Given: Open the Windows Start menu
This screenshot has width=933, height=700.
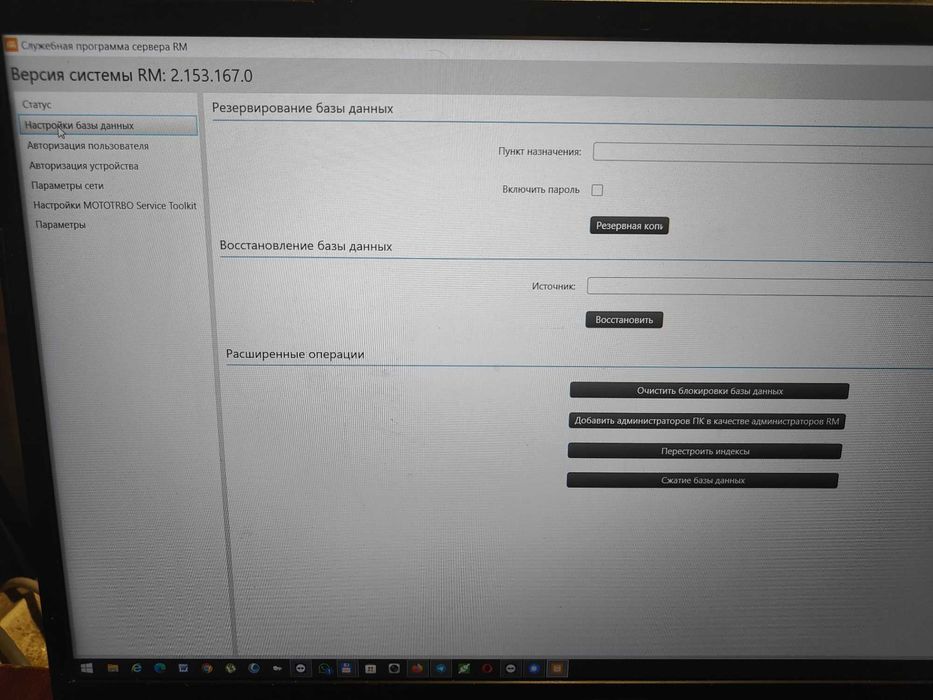Looking at the screenshot, I should pos(87,668).
